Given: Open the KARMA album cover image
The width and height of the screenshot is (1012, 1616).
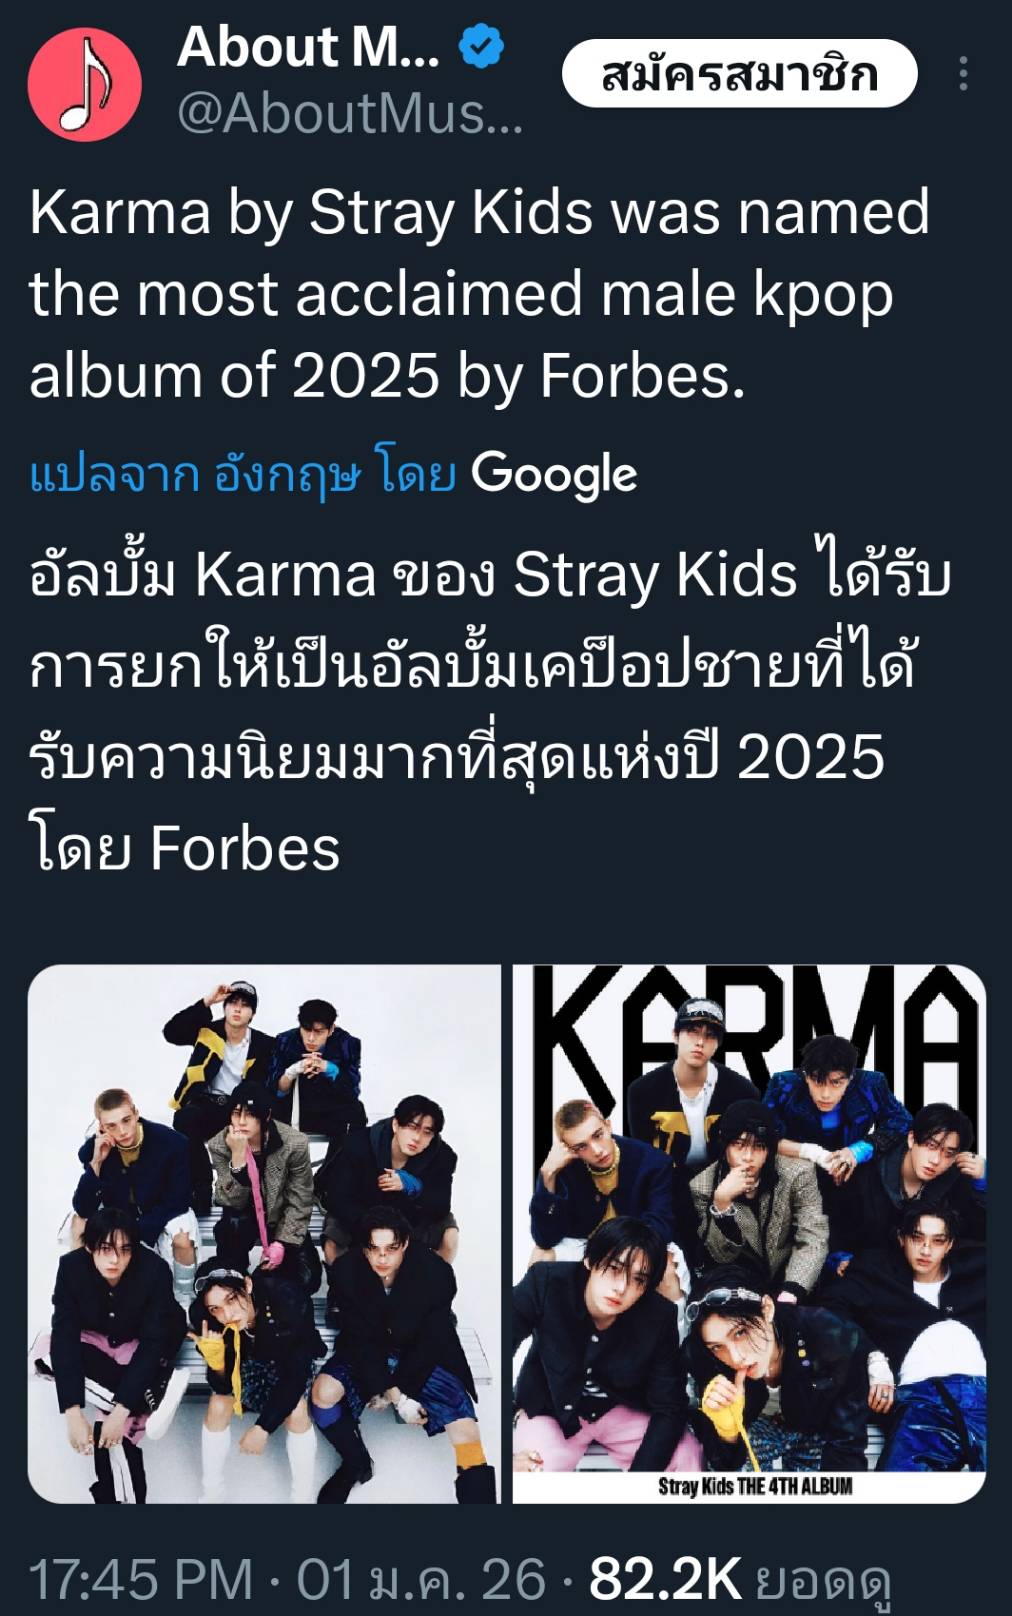Looking at the screenshot, I should [x=749, y=1234].
